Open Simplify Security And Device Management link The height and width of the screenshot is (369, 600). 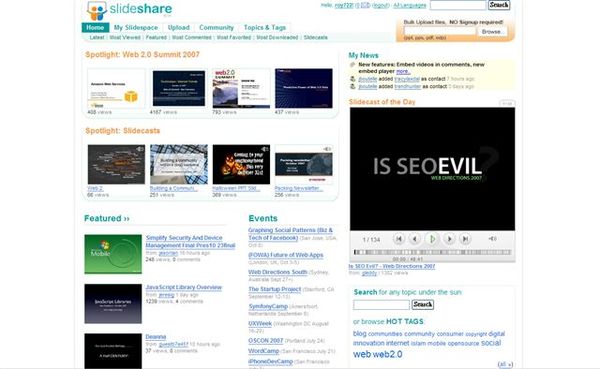click(190, 242)
